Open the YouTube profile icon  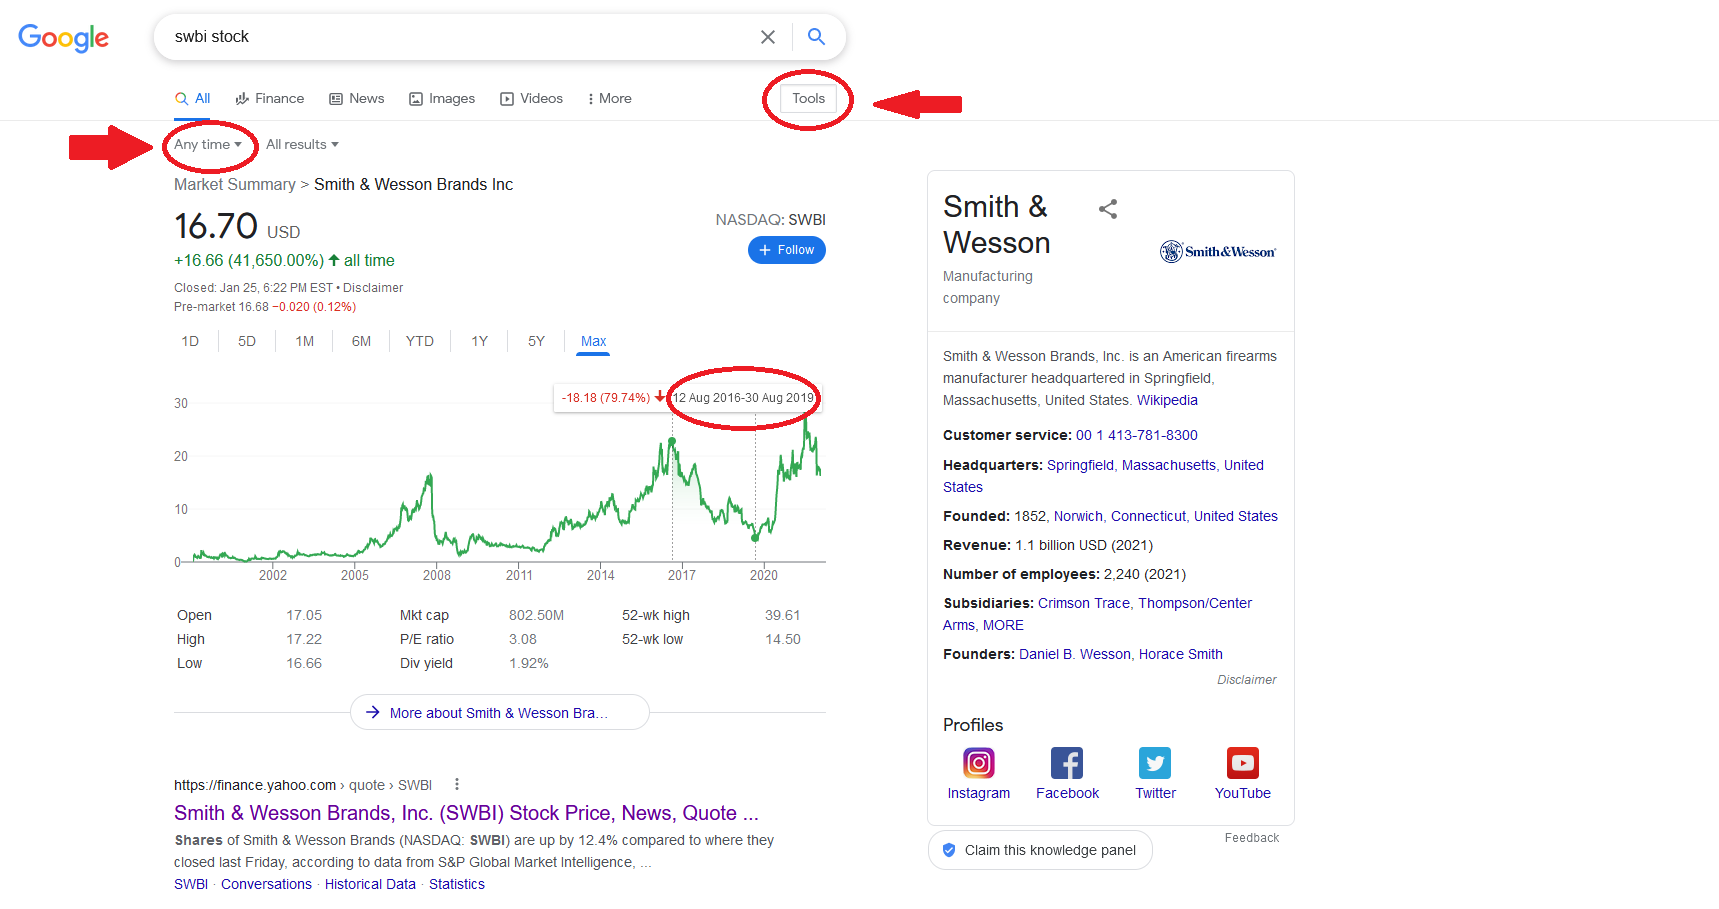[1243, 763]
